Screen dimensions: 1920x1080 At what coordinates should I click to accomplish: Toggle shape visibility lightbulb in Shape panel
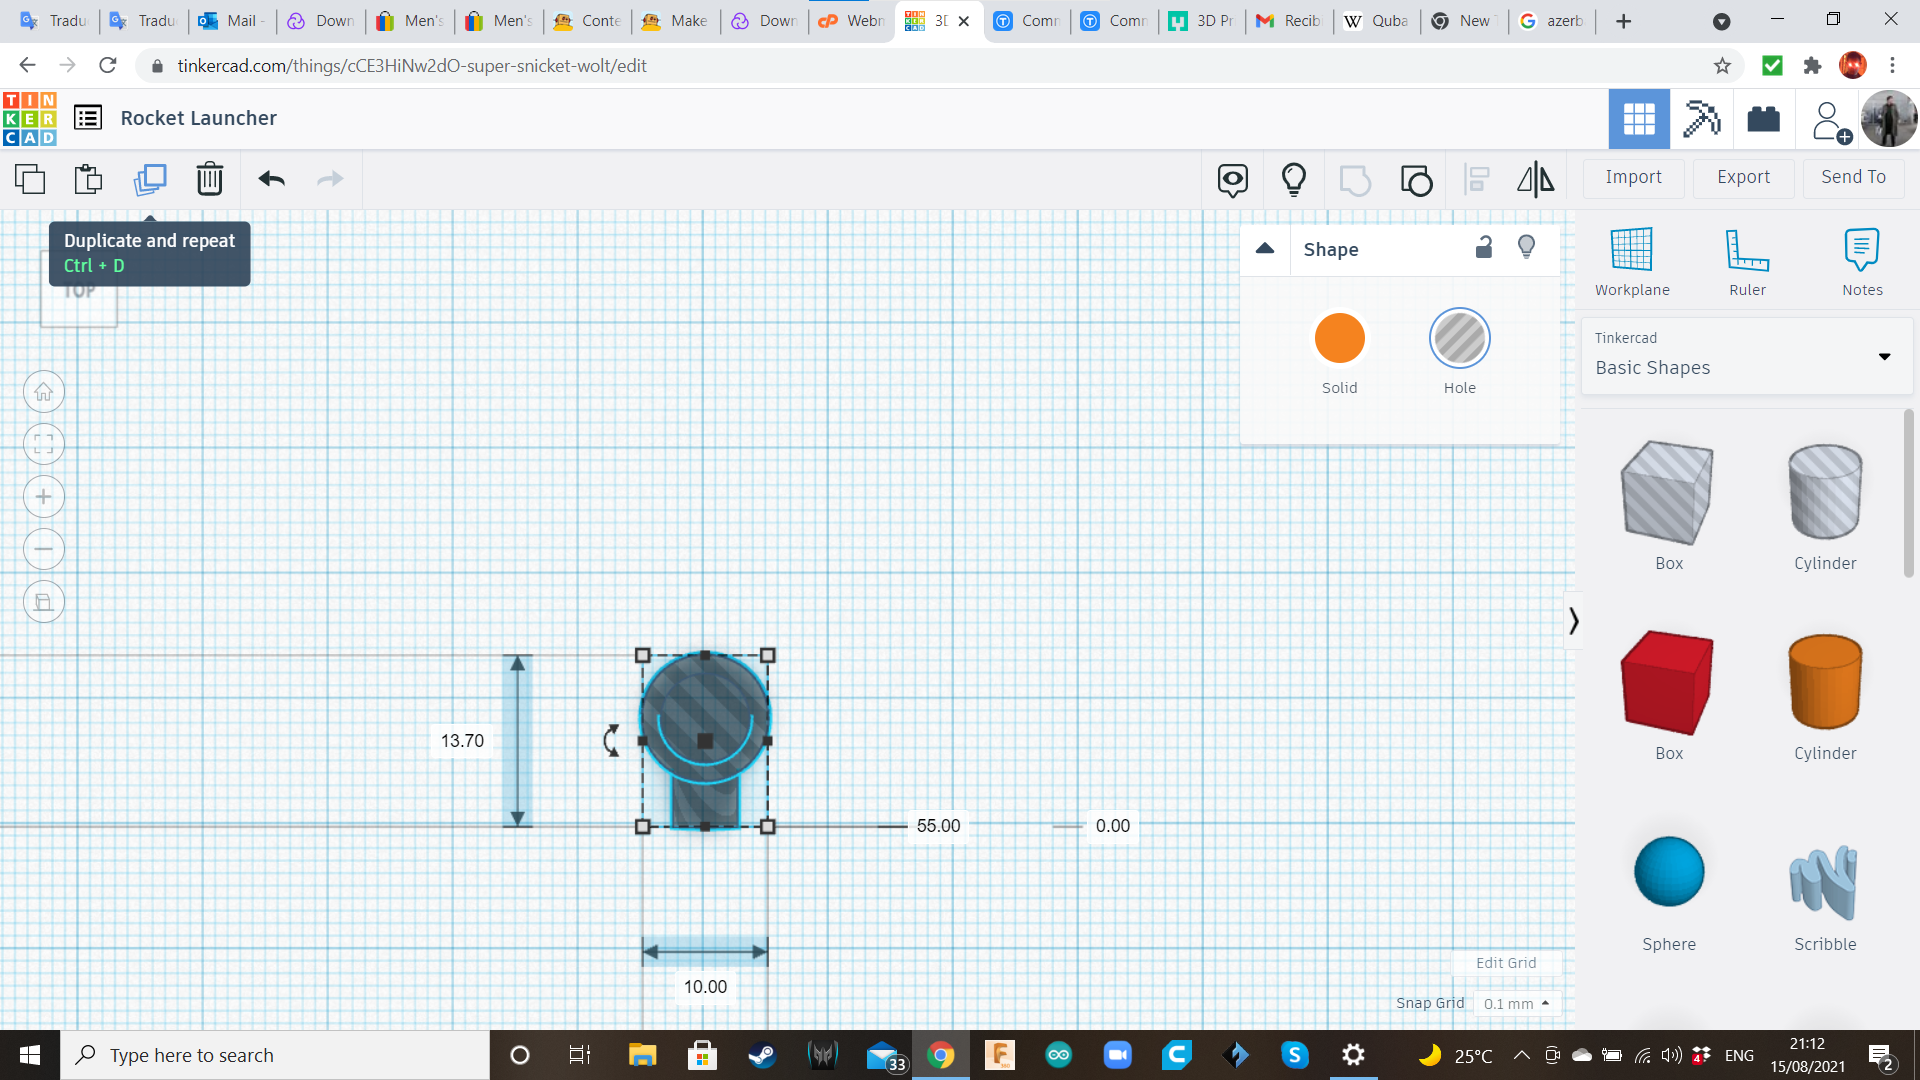tap(1526, 248)
